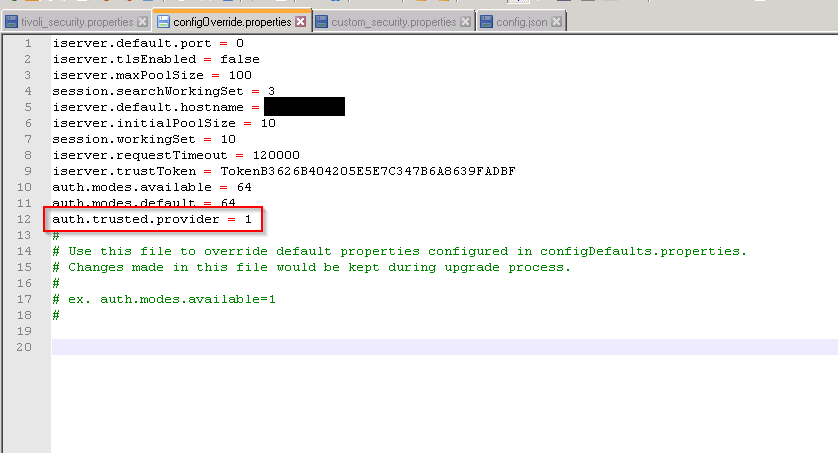Click the 'auth.modes.available = 64' line
The image size is (838, 453).
tap(152, 188)
